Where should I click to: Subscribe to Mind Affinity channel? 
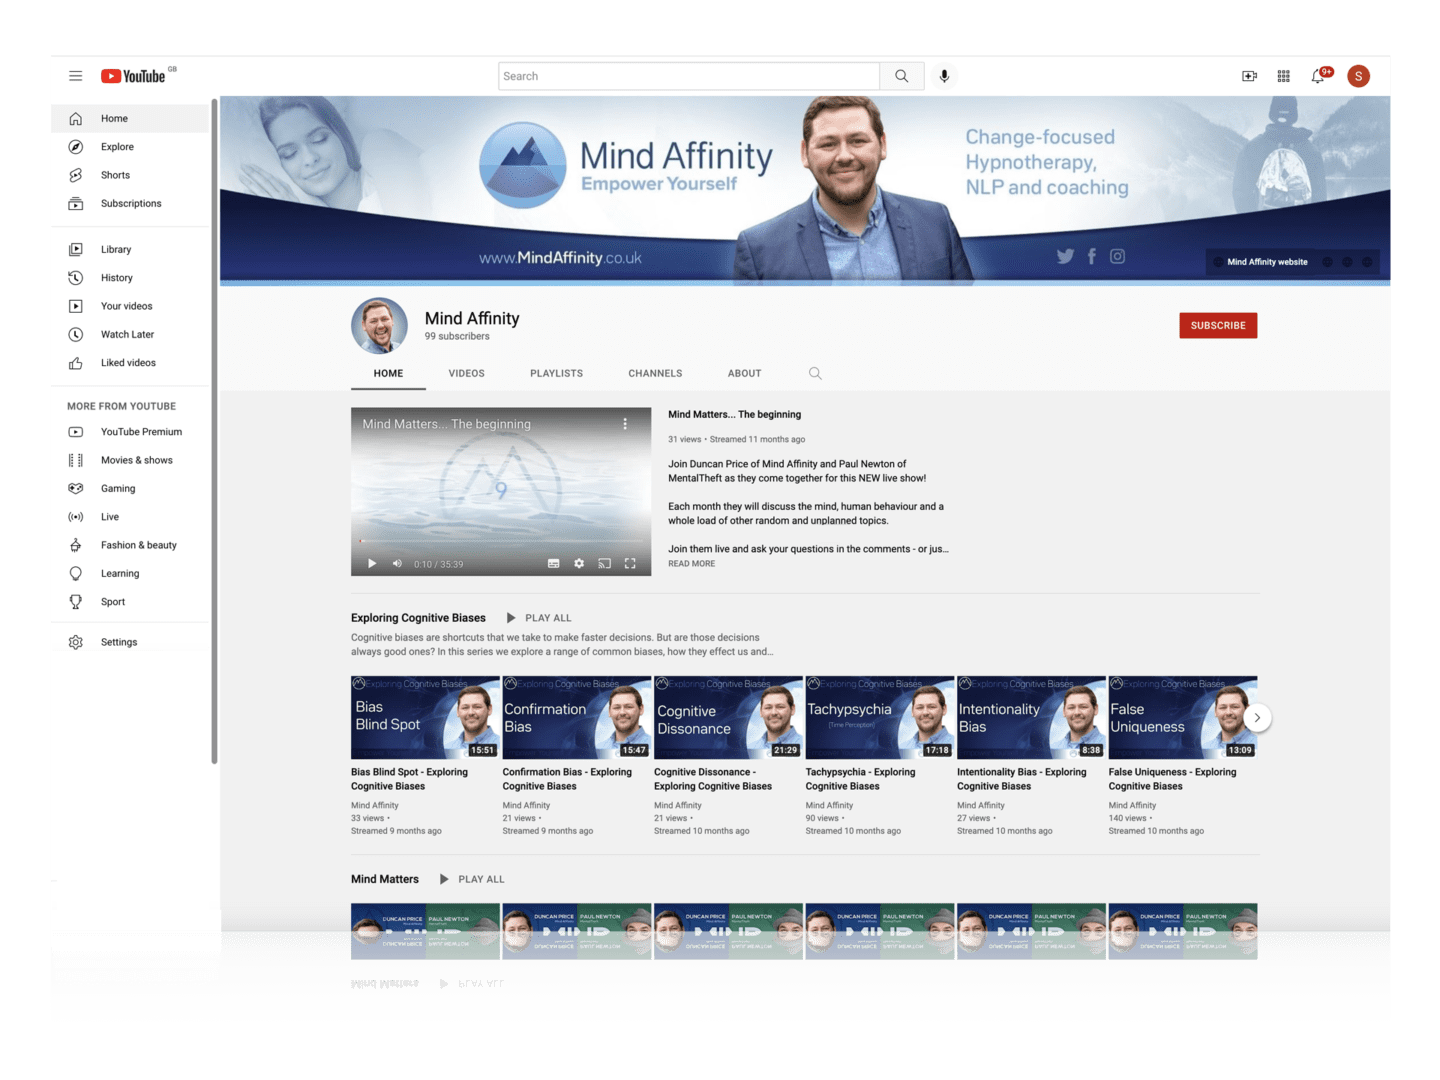point(1218,325)
